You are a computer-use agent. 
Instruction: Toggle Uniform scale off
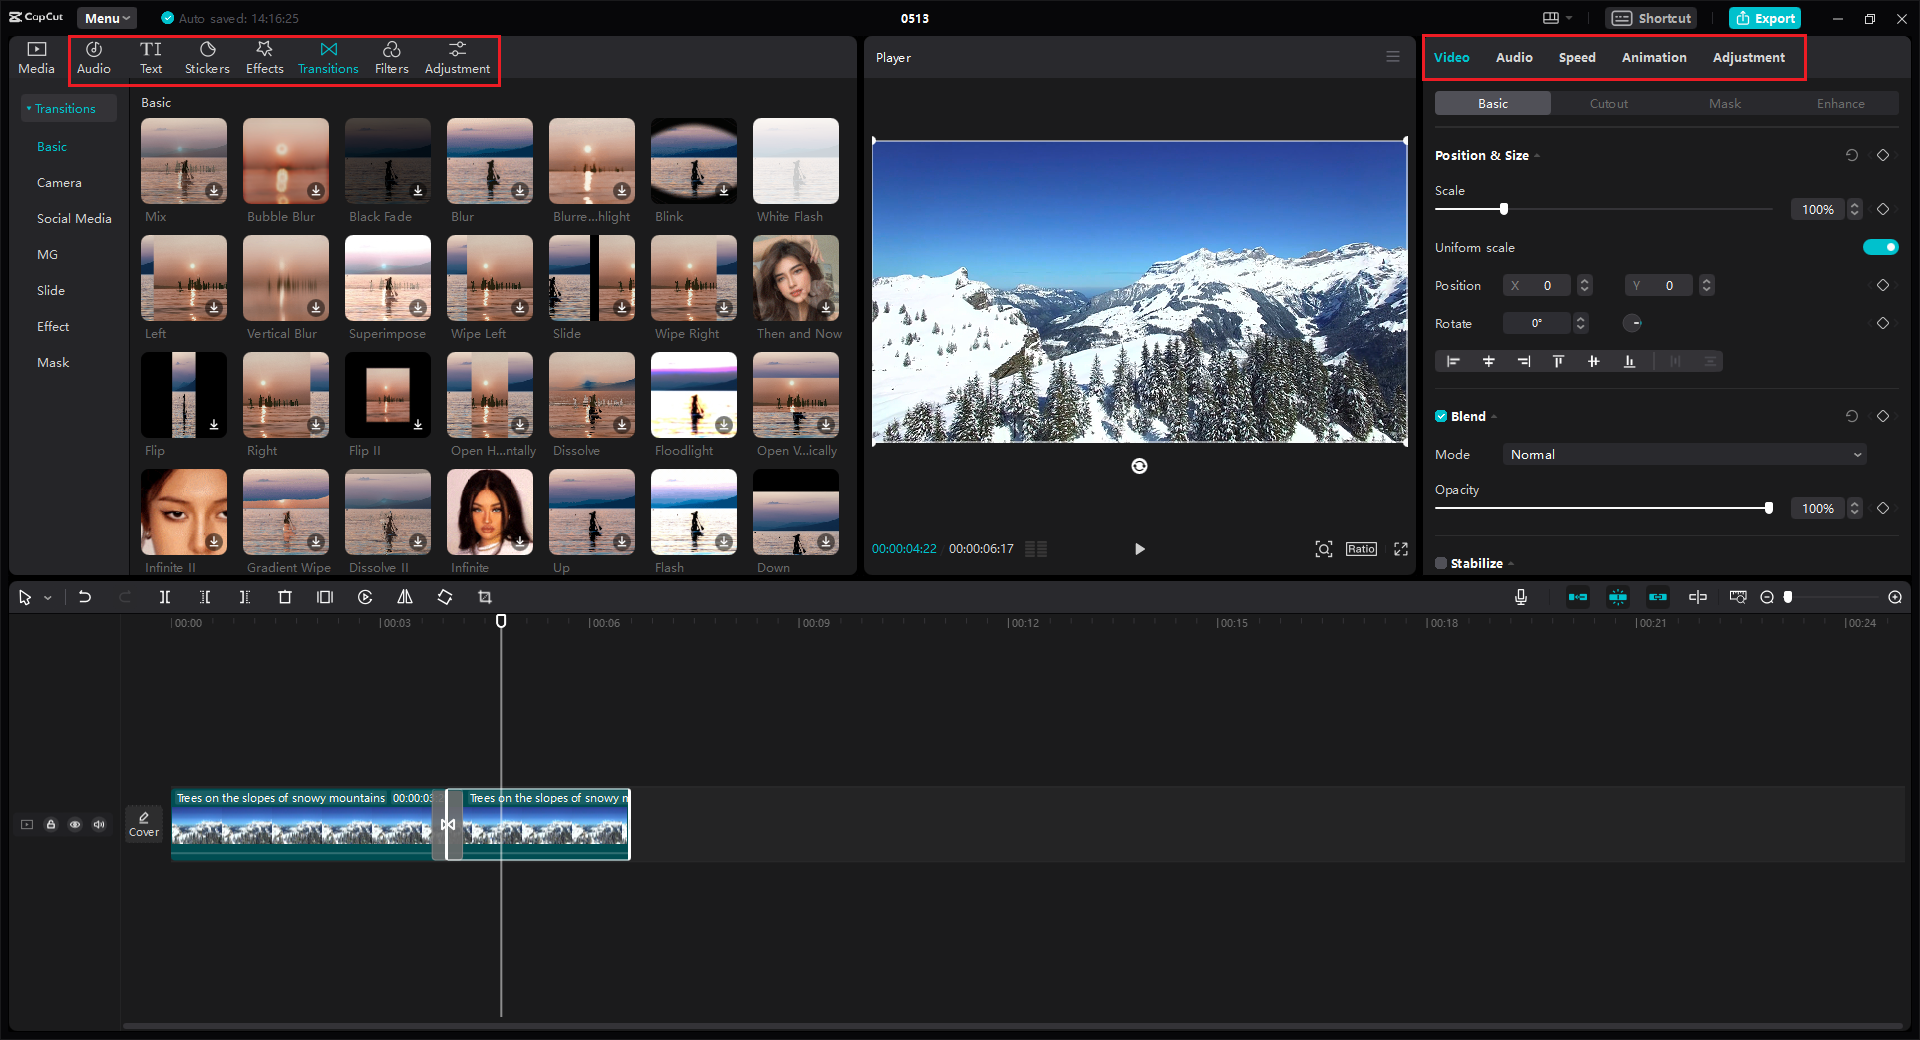click(x=1880, y=247)
